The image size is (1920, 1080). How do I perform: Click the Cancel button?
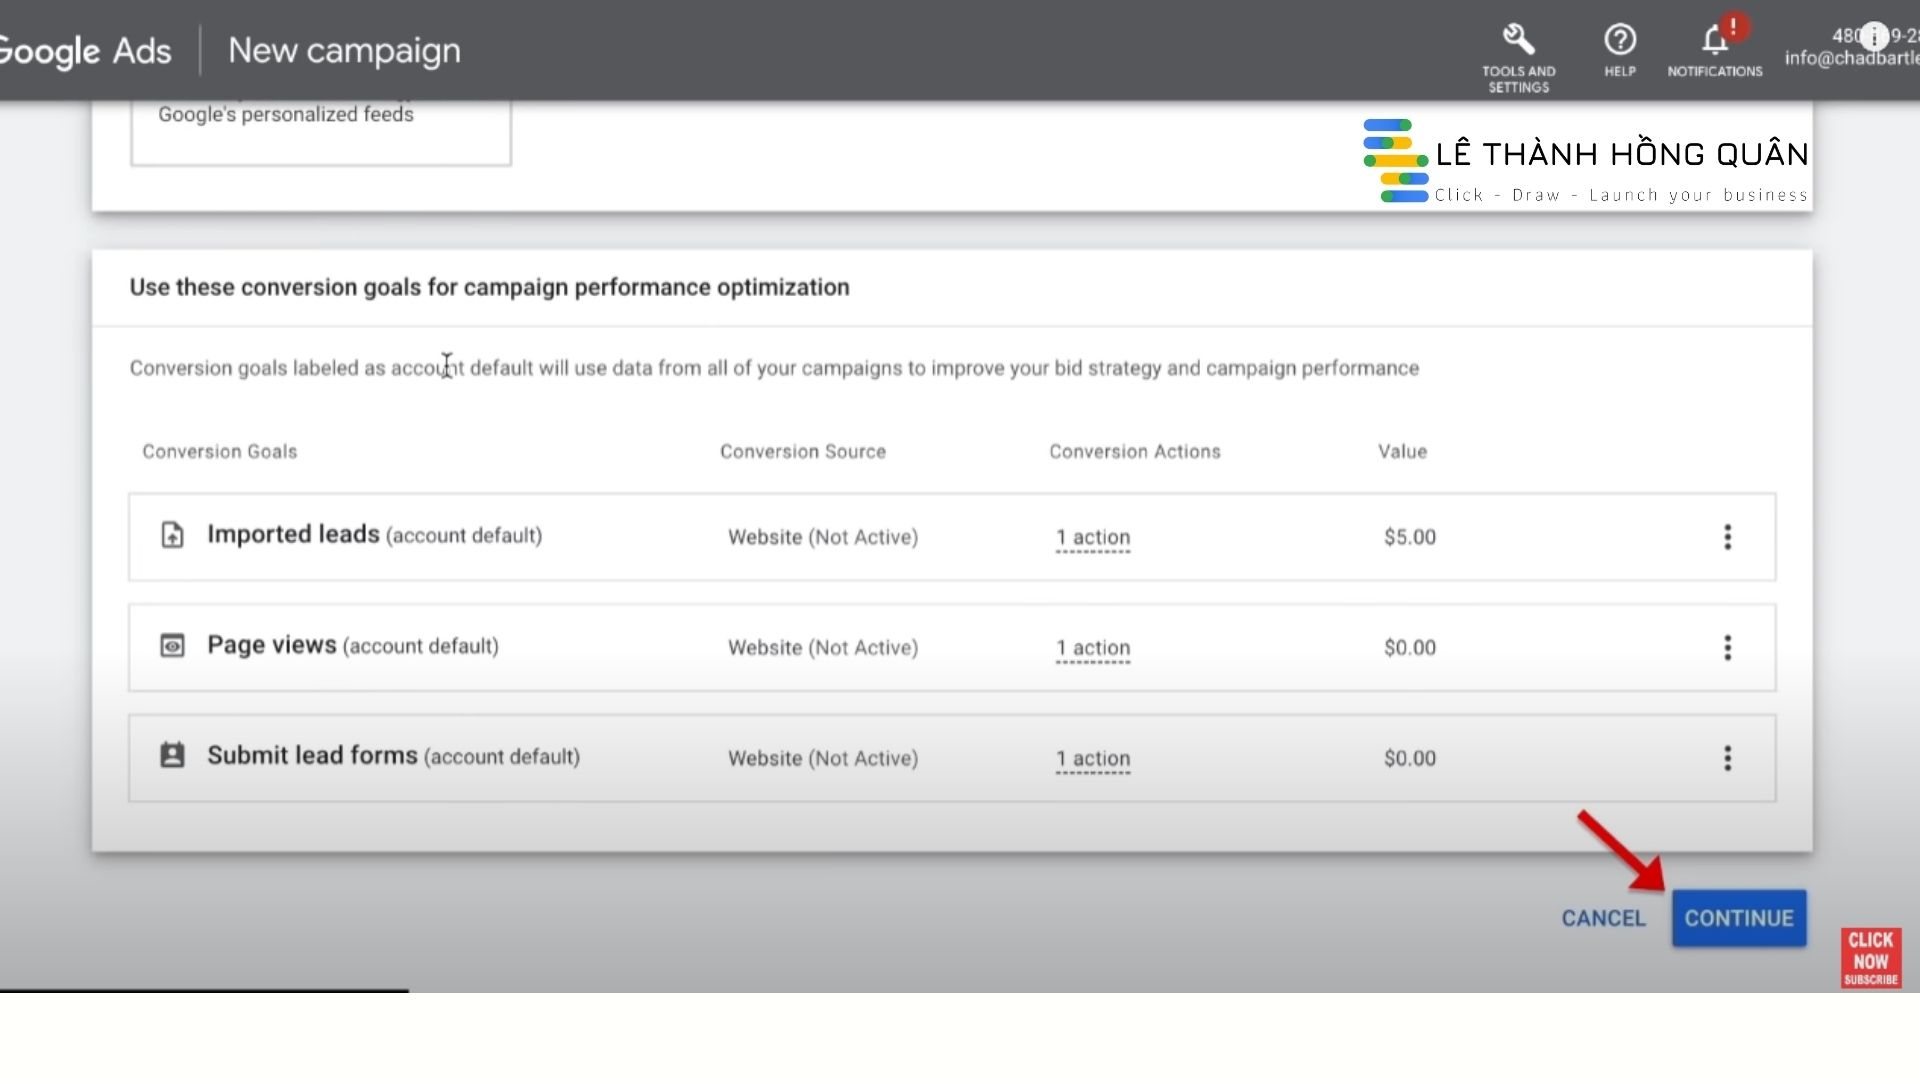pyautogui.click(x=1603, y=918)
